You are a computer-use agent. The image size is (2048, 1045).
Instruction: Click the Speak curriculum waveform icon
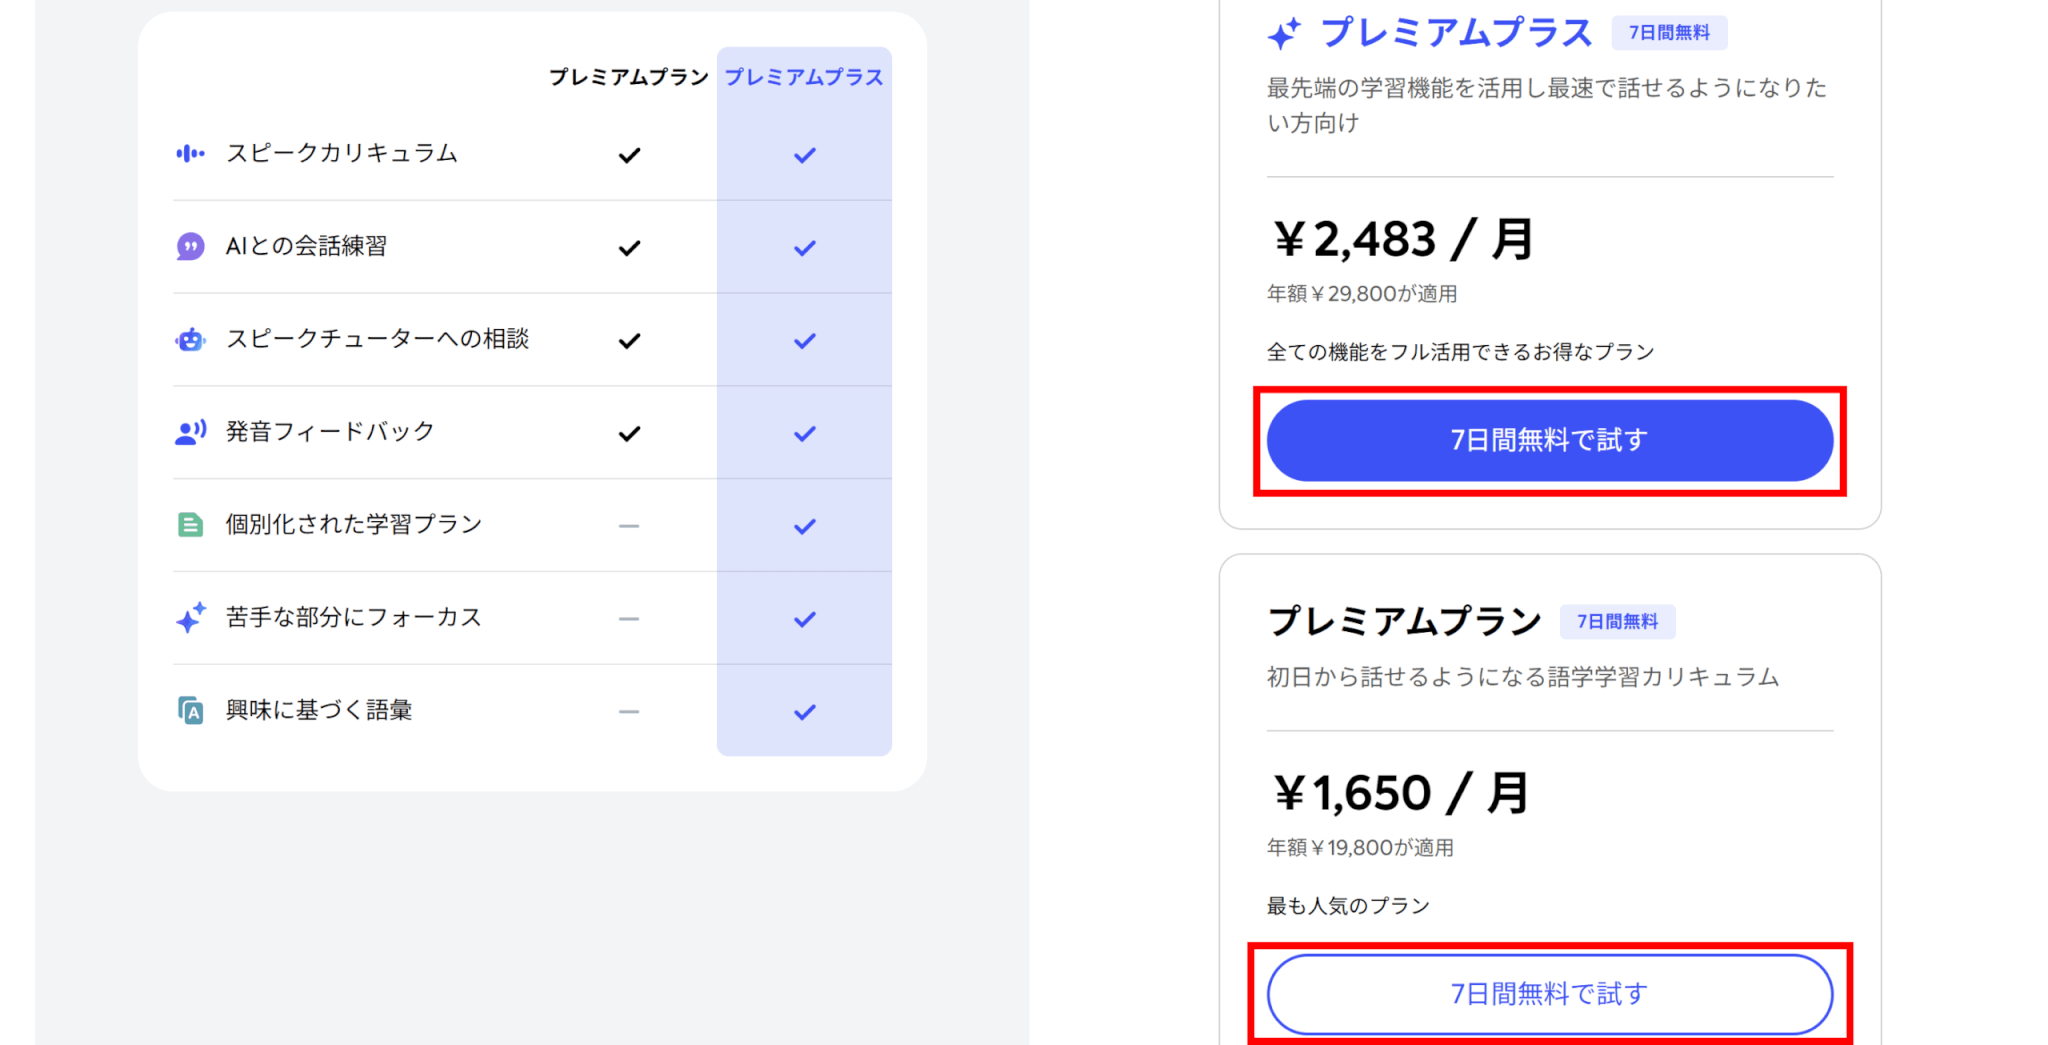point(190,154)
